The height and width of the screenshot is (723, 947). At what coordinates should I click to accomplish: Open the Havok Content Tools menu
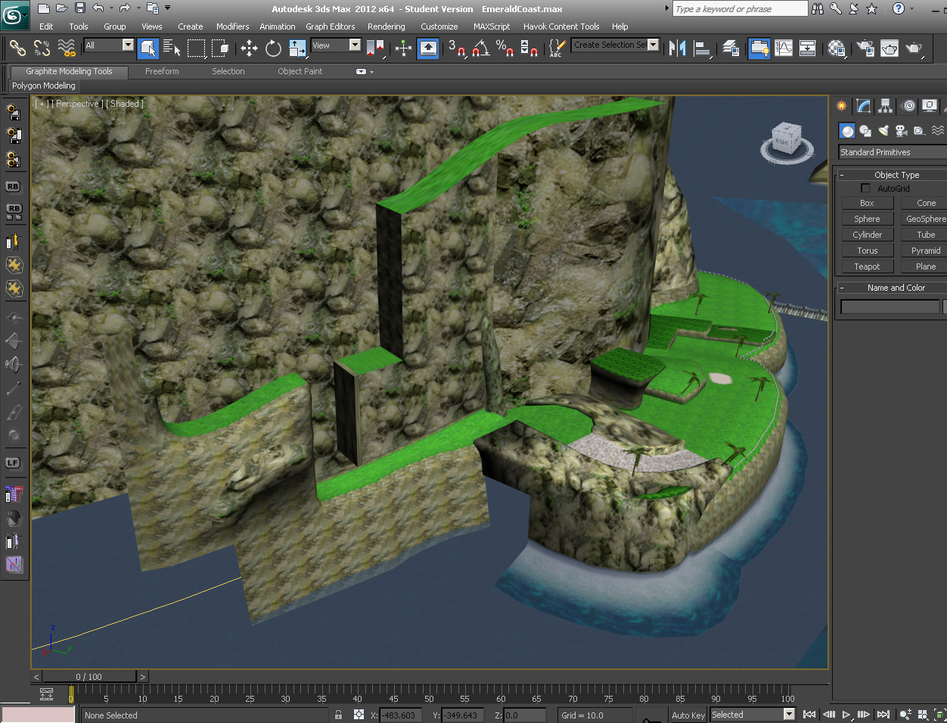tap(561, 27)
